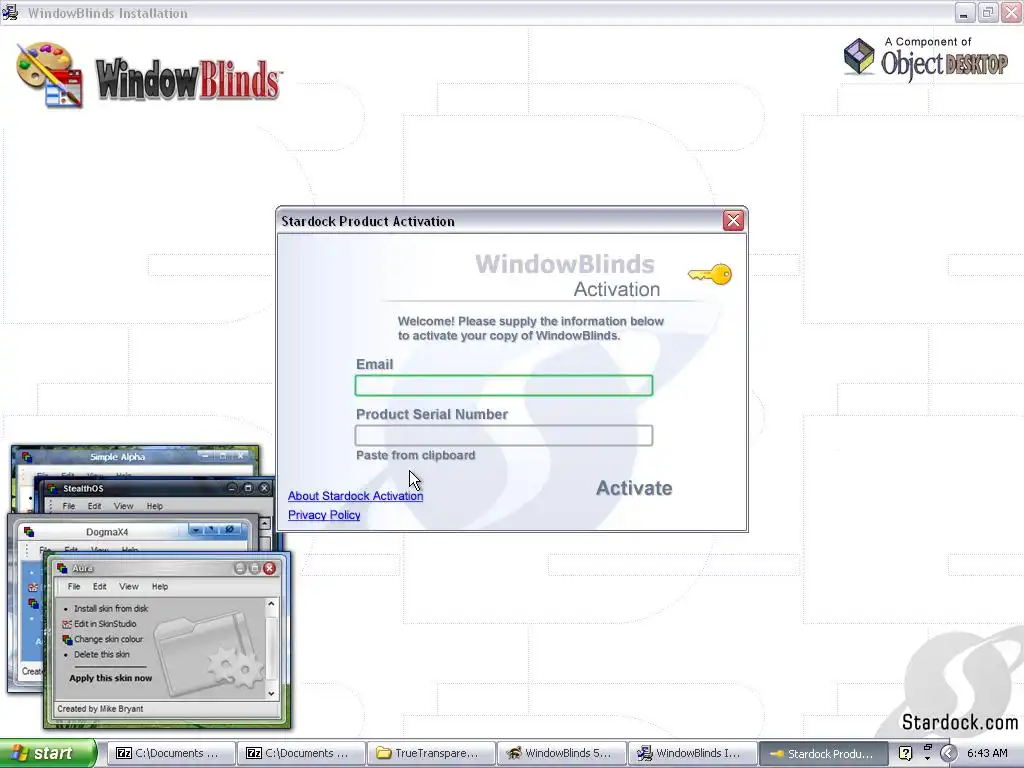1024x768 pixels.
Task: Click the Product Serial Number field
Action: (504, 435)
